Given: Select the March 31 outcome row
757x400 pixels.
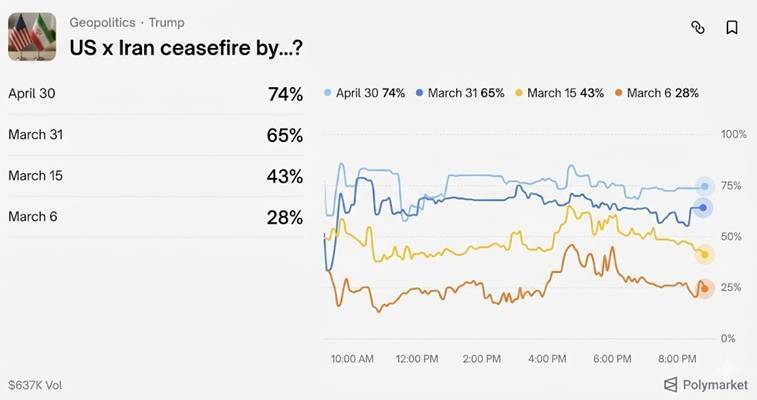Looking at the screenshot, I should point(155,135).
